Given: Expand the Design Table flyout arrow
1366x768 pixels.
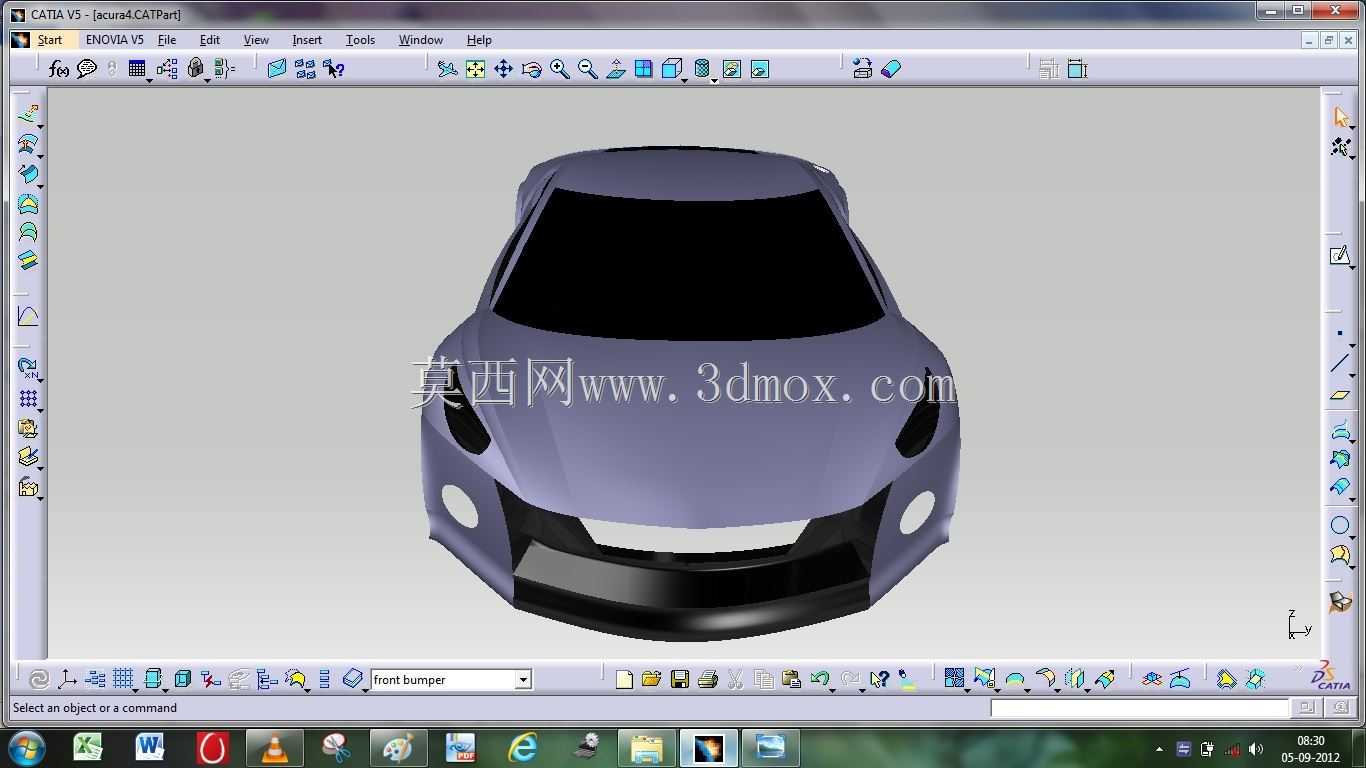Looking at the screenshot, I should (x=149, y=80).
